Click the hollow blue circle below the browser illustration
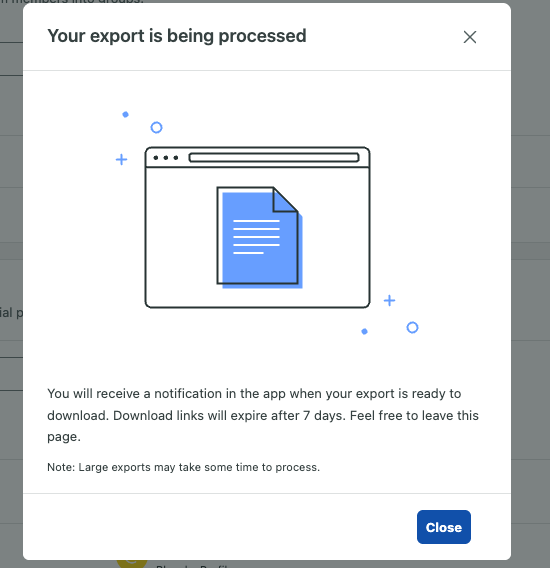550x568 pixels. (412, 327)
